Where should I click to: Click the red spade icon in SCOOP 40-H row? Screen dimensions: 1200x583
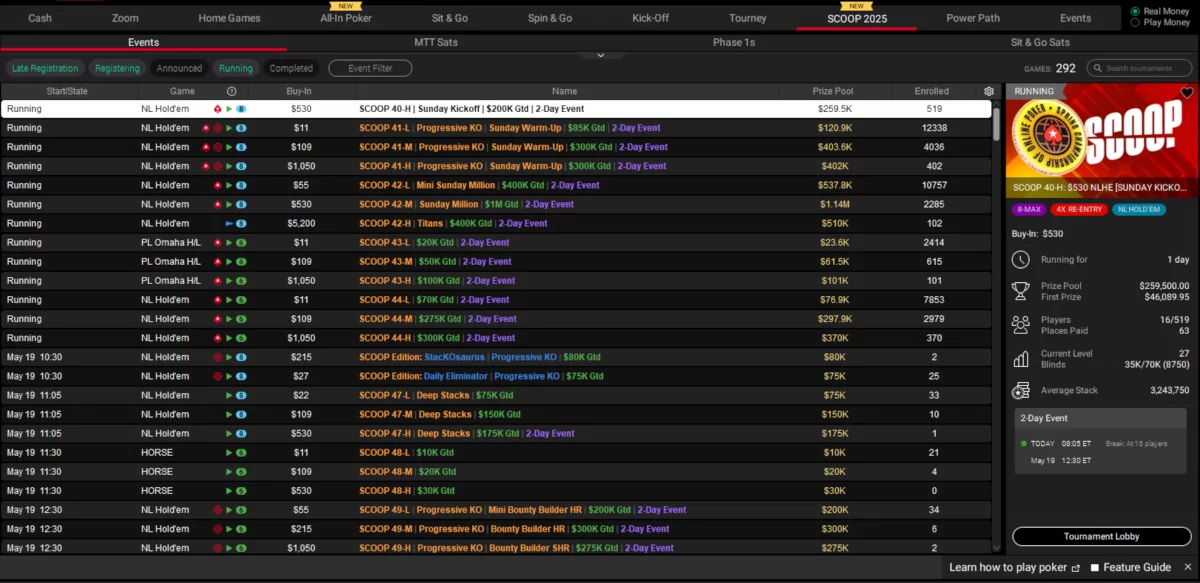(217, 108)
